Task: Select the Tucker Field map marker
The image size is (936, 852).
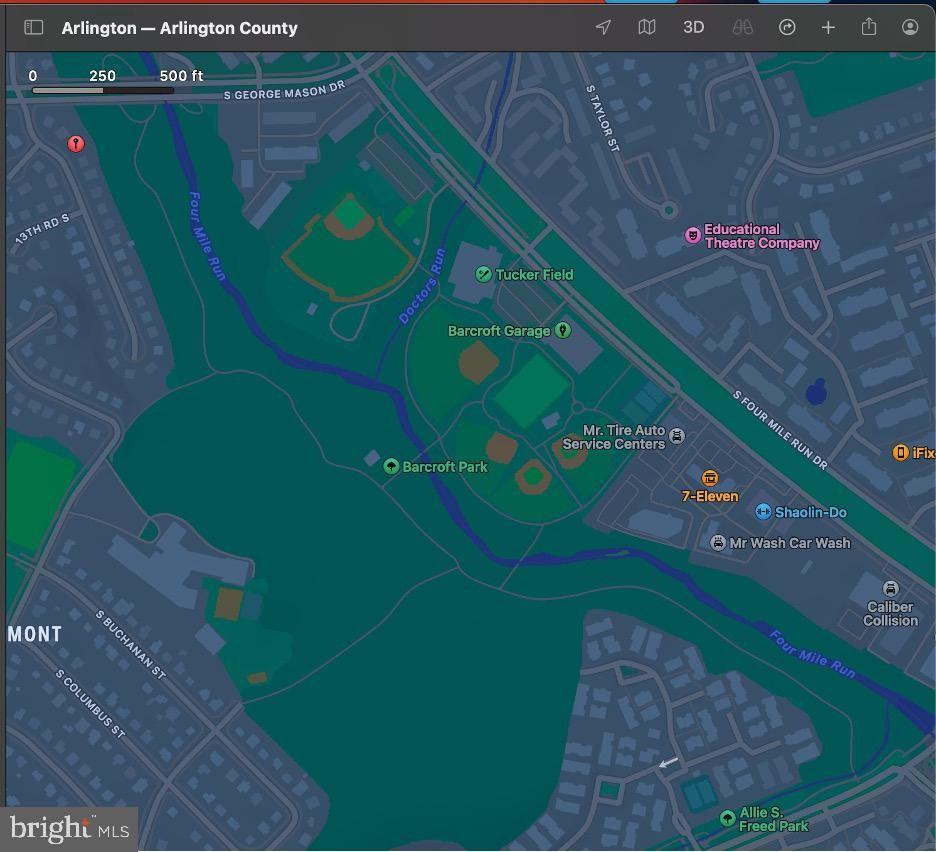Action: pyautogui.click(x=484, y=274)
